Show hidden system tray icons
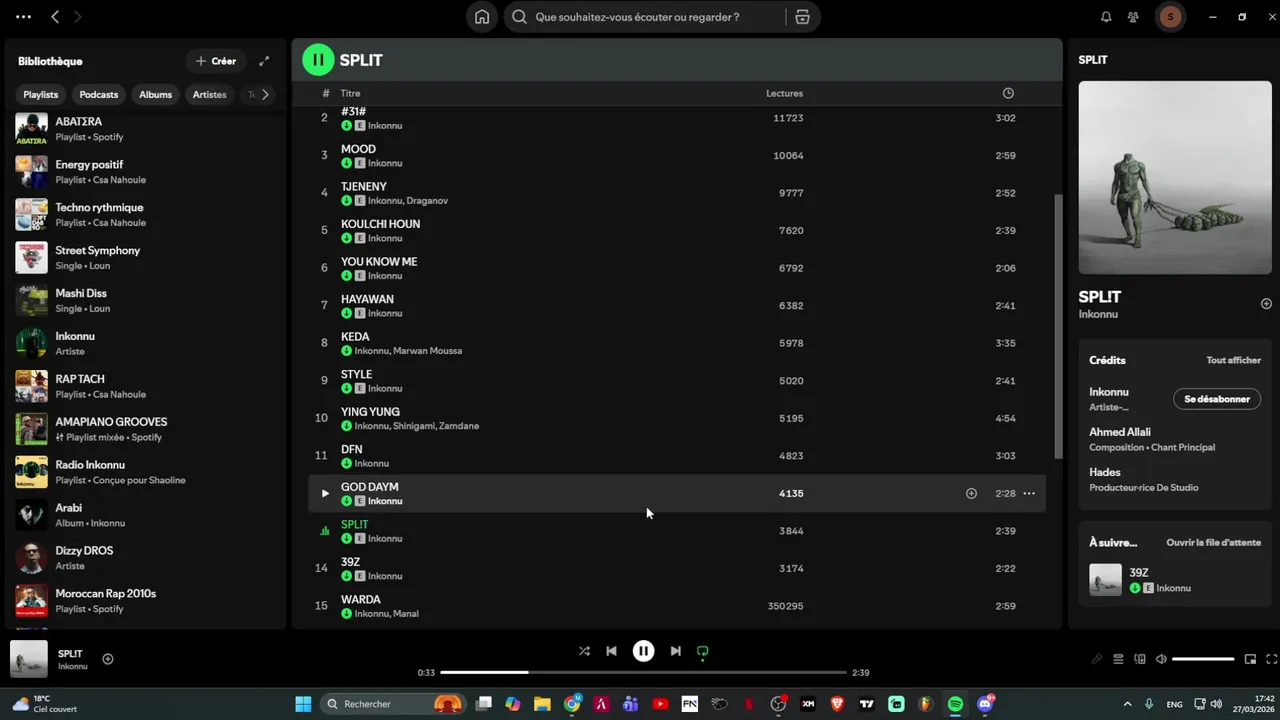The height and width of the screenshot is (720, 1280). [x=1127, y=704]
